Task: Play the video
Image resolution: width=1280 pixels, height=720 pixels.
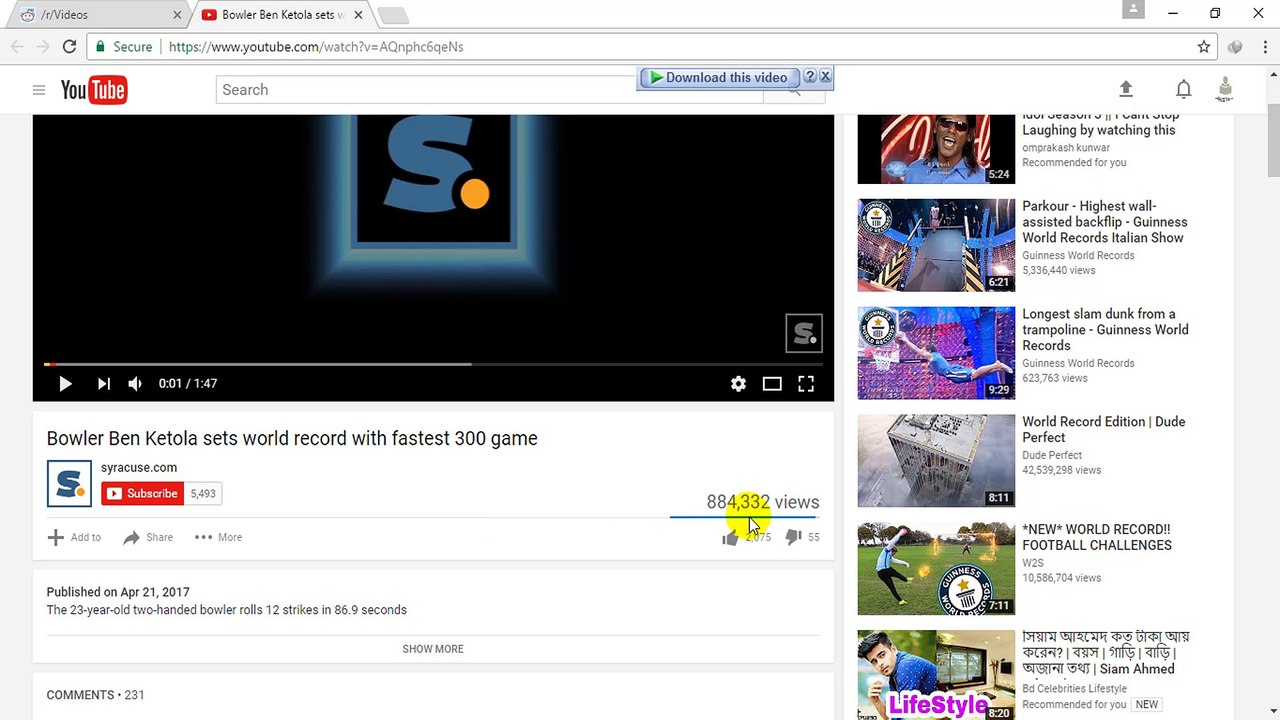Action: [x=65, y=384]
